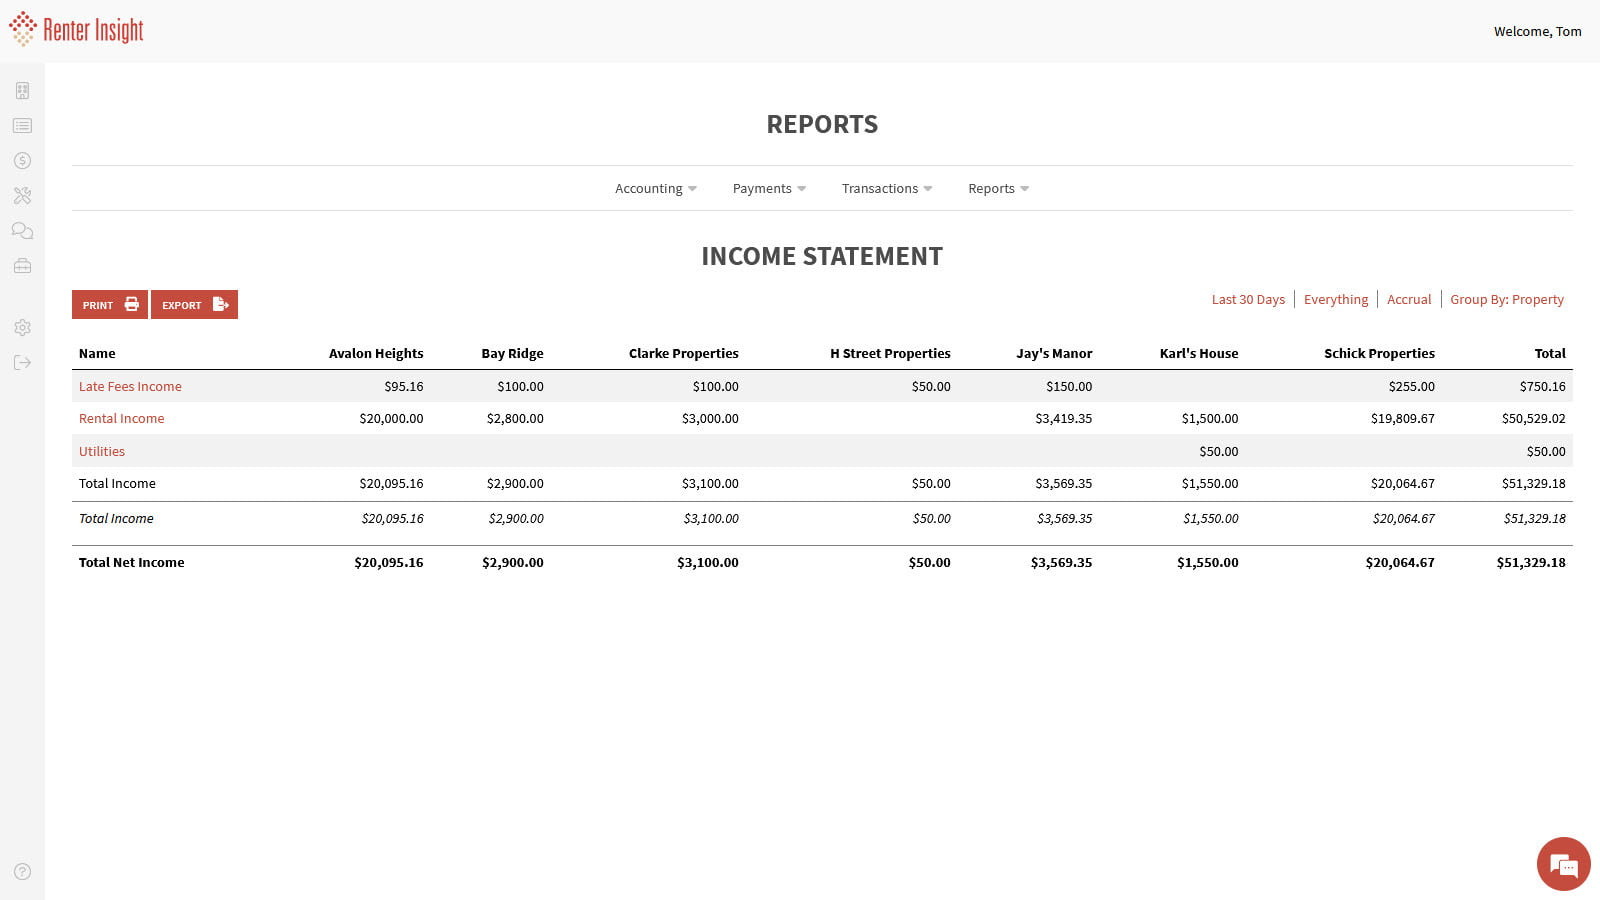This screenshot has height=900, width=1600.
Task: Click the Karl's House column header
Action: point(1199,354)
